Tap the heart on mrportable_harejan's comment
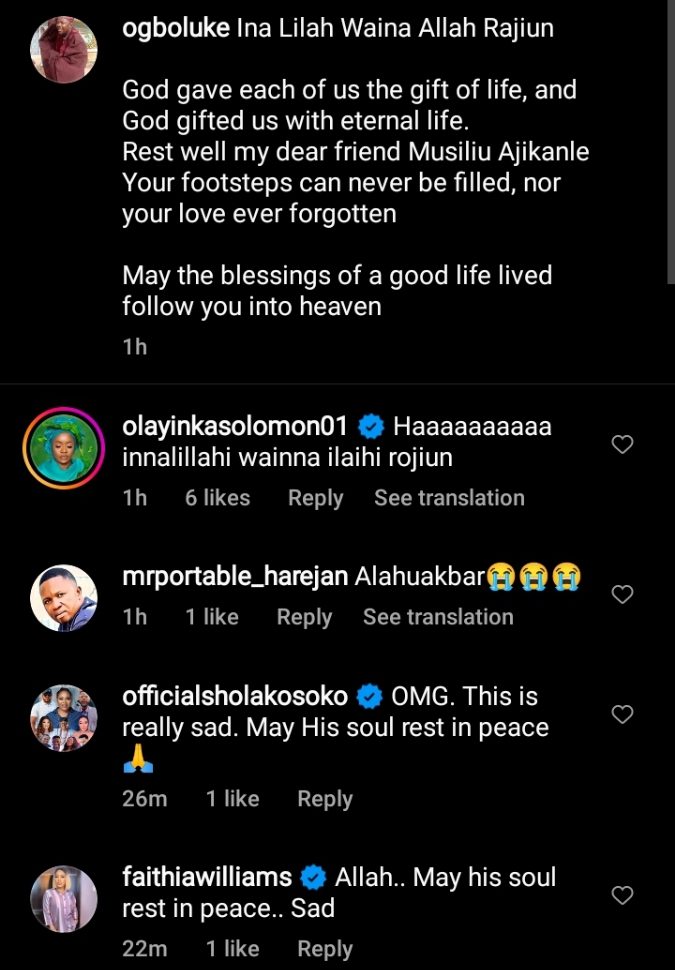This screenshot has height=970, width=675. point(622,595)
